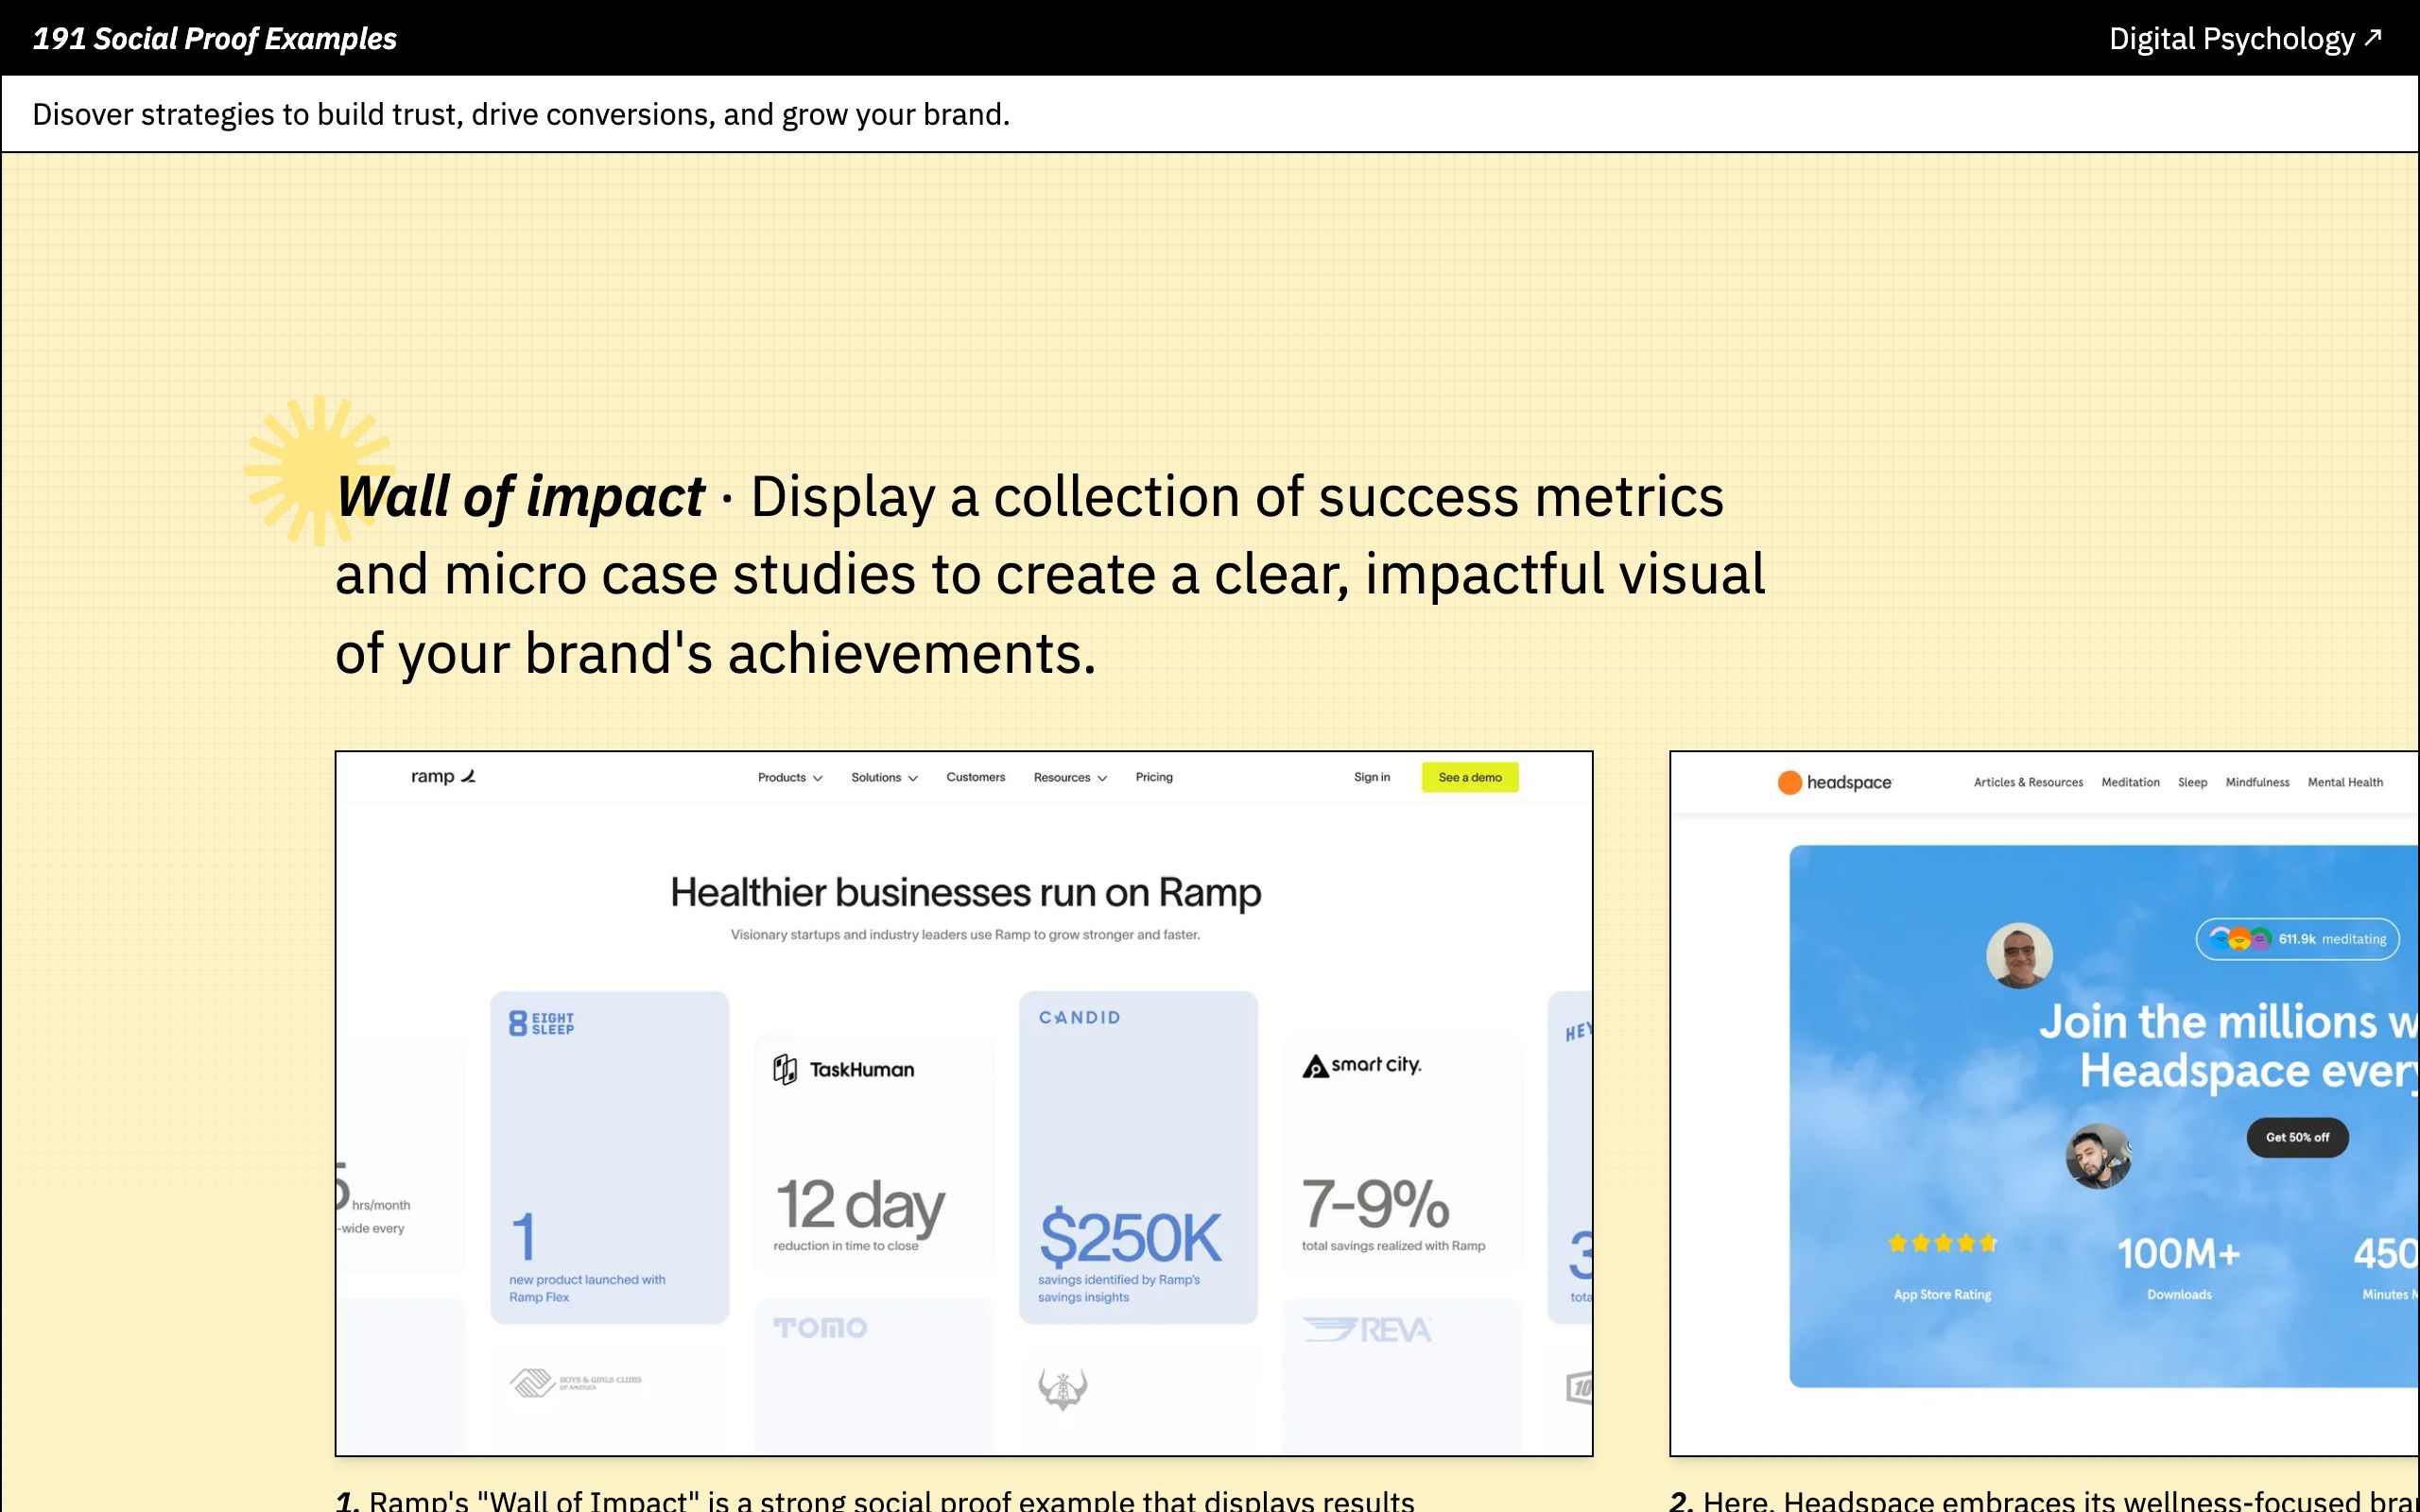Click the bearded man's avatar photo
The width and height of the screenshot is (2420, 1512).
point(2098,1156)
